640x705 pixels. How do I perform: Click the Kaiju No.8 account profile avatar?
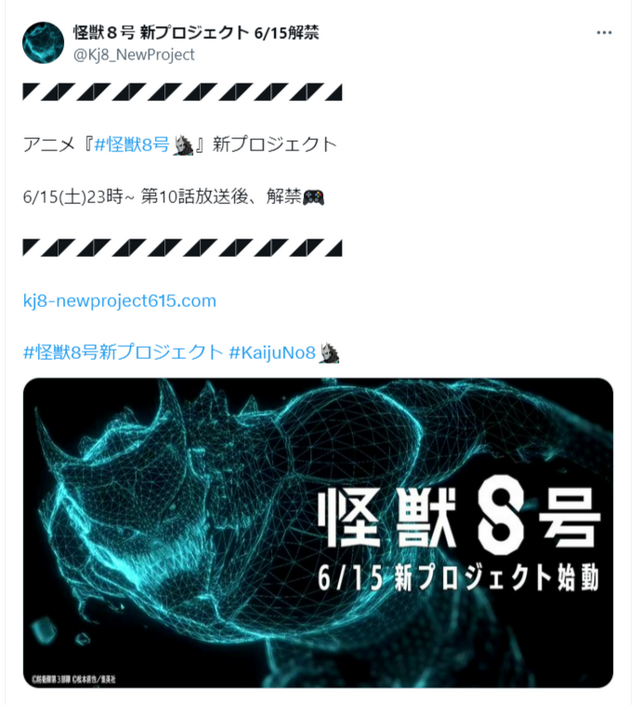click(43, 43)
